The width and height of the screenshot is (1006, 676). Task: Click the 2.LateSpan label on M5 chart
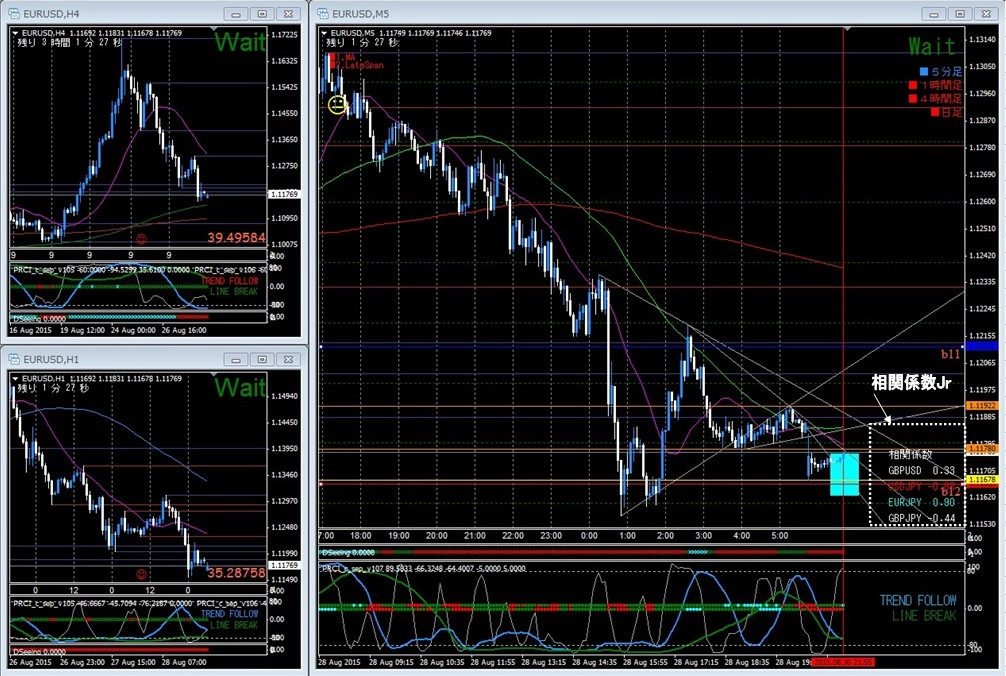pos(357,65)
